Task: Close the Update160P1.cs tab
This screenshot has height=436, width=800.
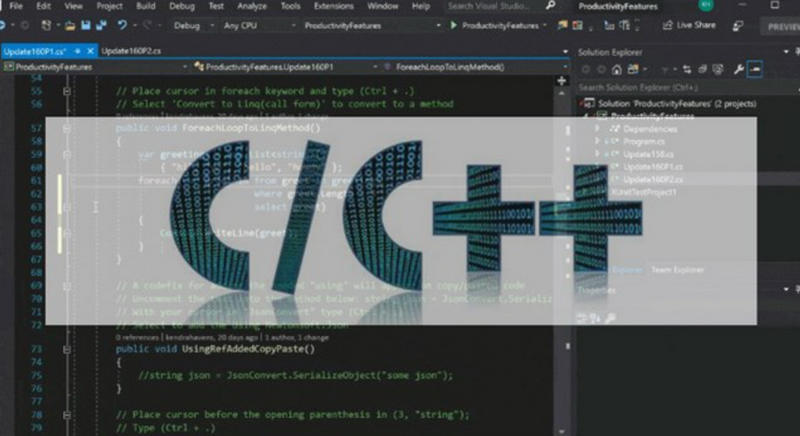Action: tap(90, 51)
